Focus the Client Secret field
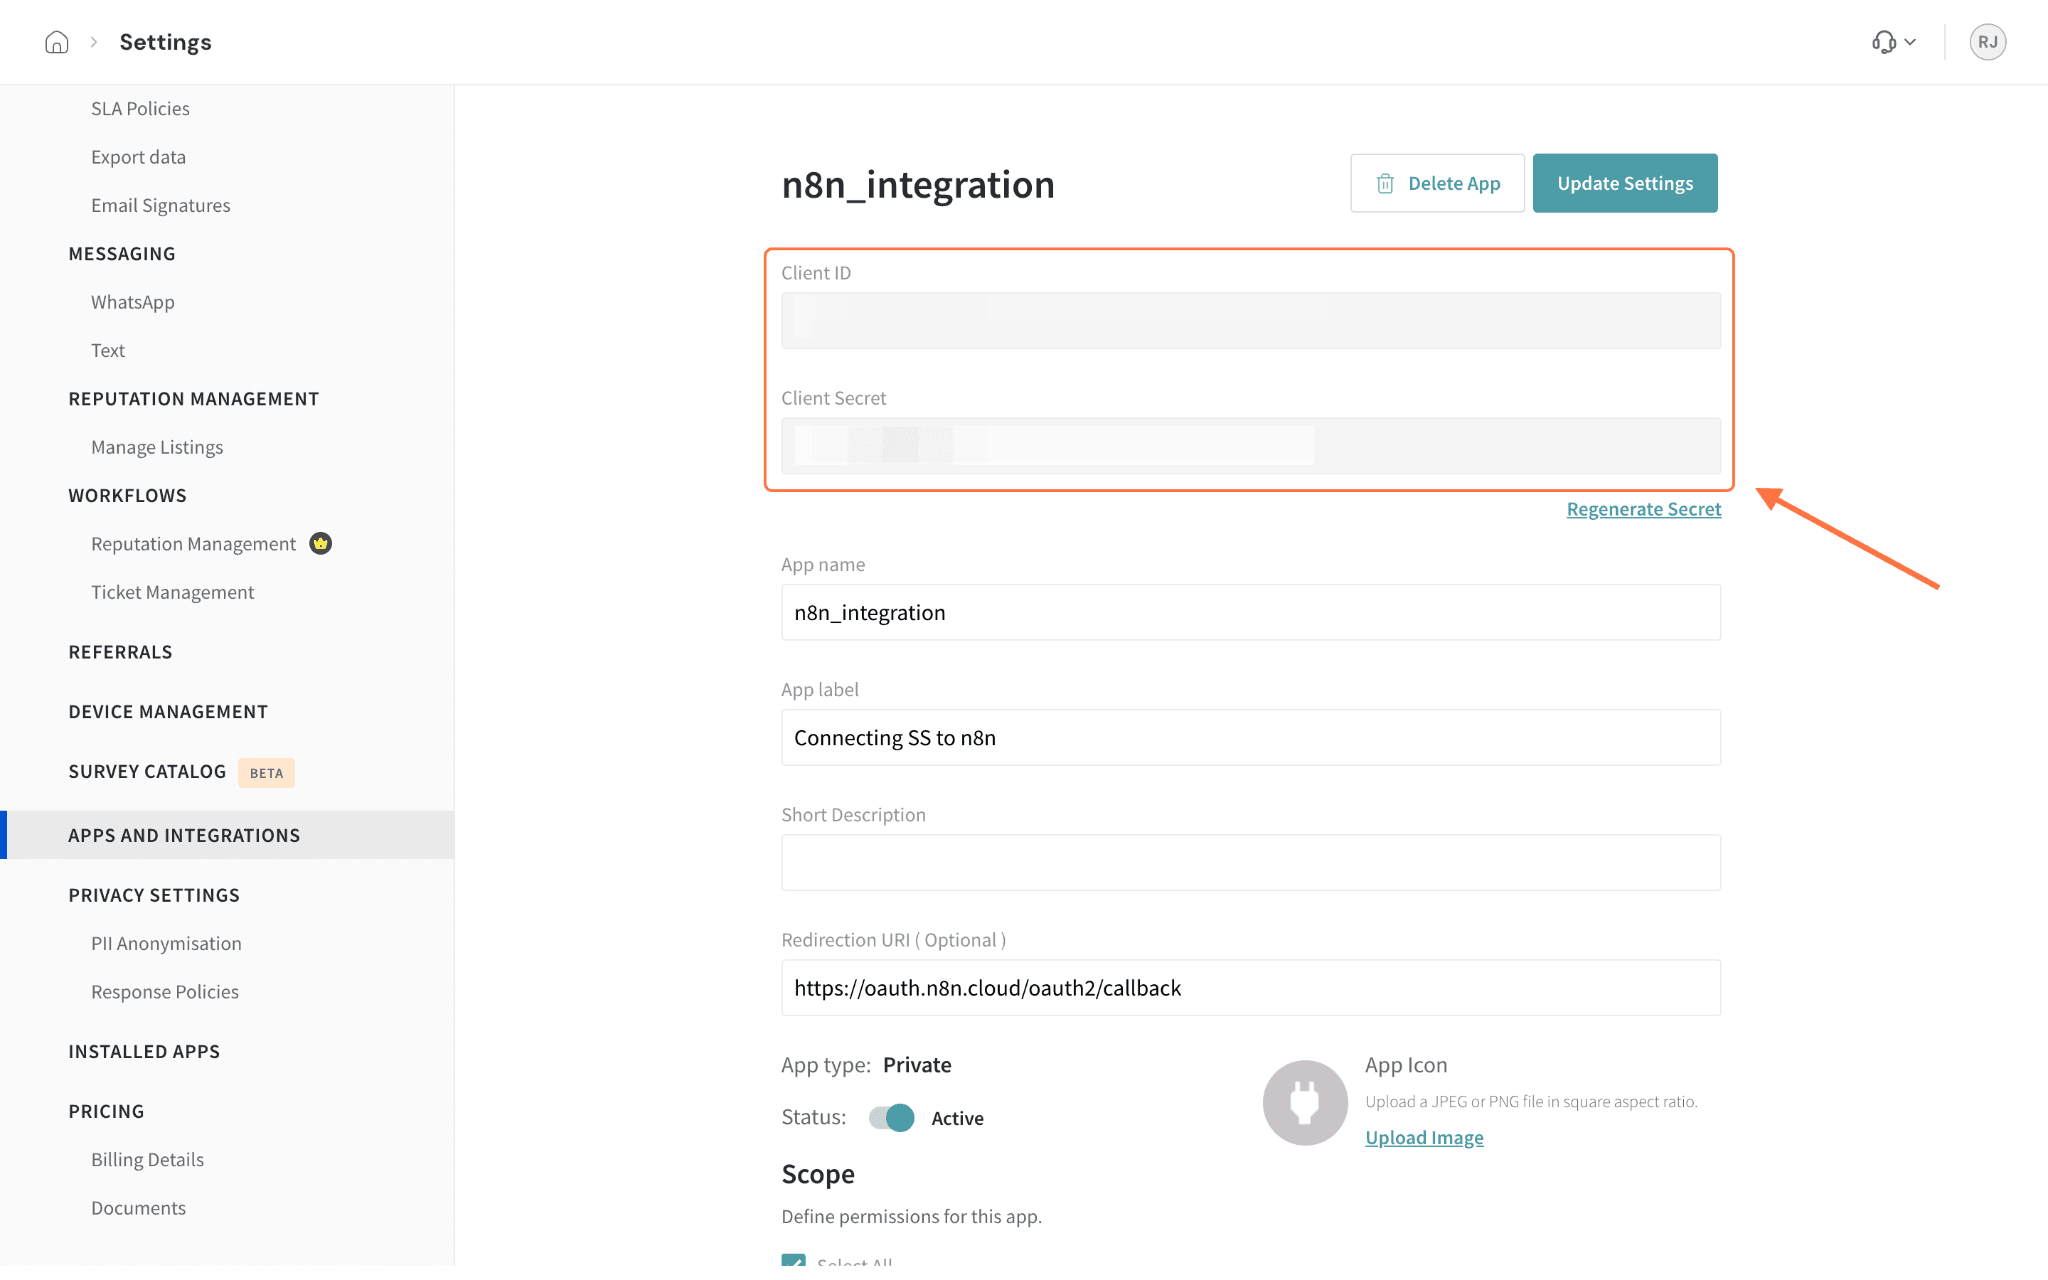 click(1251, 445)
